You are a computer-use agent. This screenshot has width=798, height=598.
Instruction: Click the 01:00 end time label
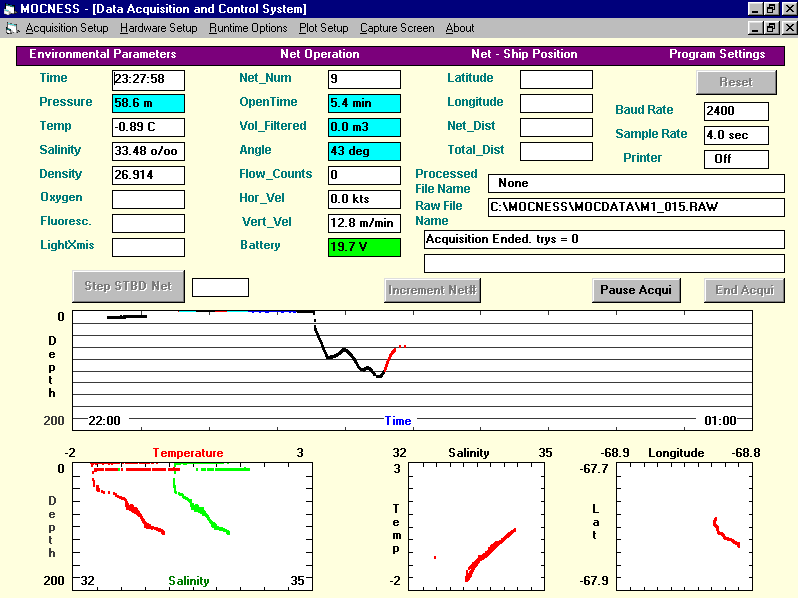[x=720, y=421]
